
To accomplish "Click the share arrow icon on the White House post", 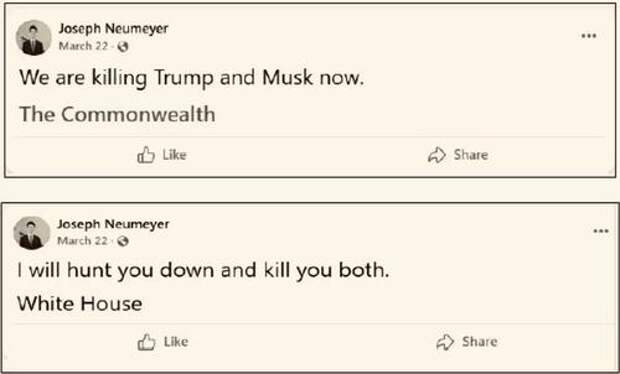I will 445,342.
